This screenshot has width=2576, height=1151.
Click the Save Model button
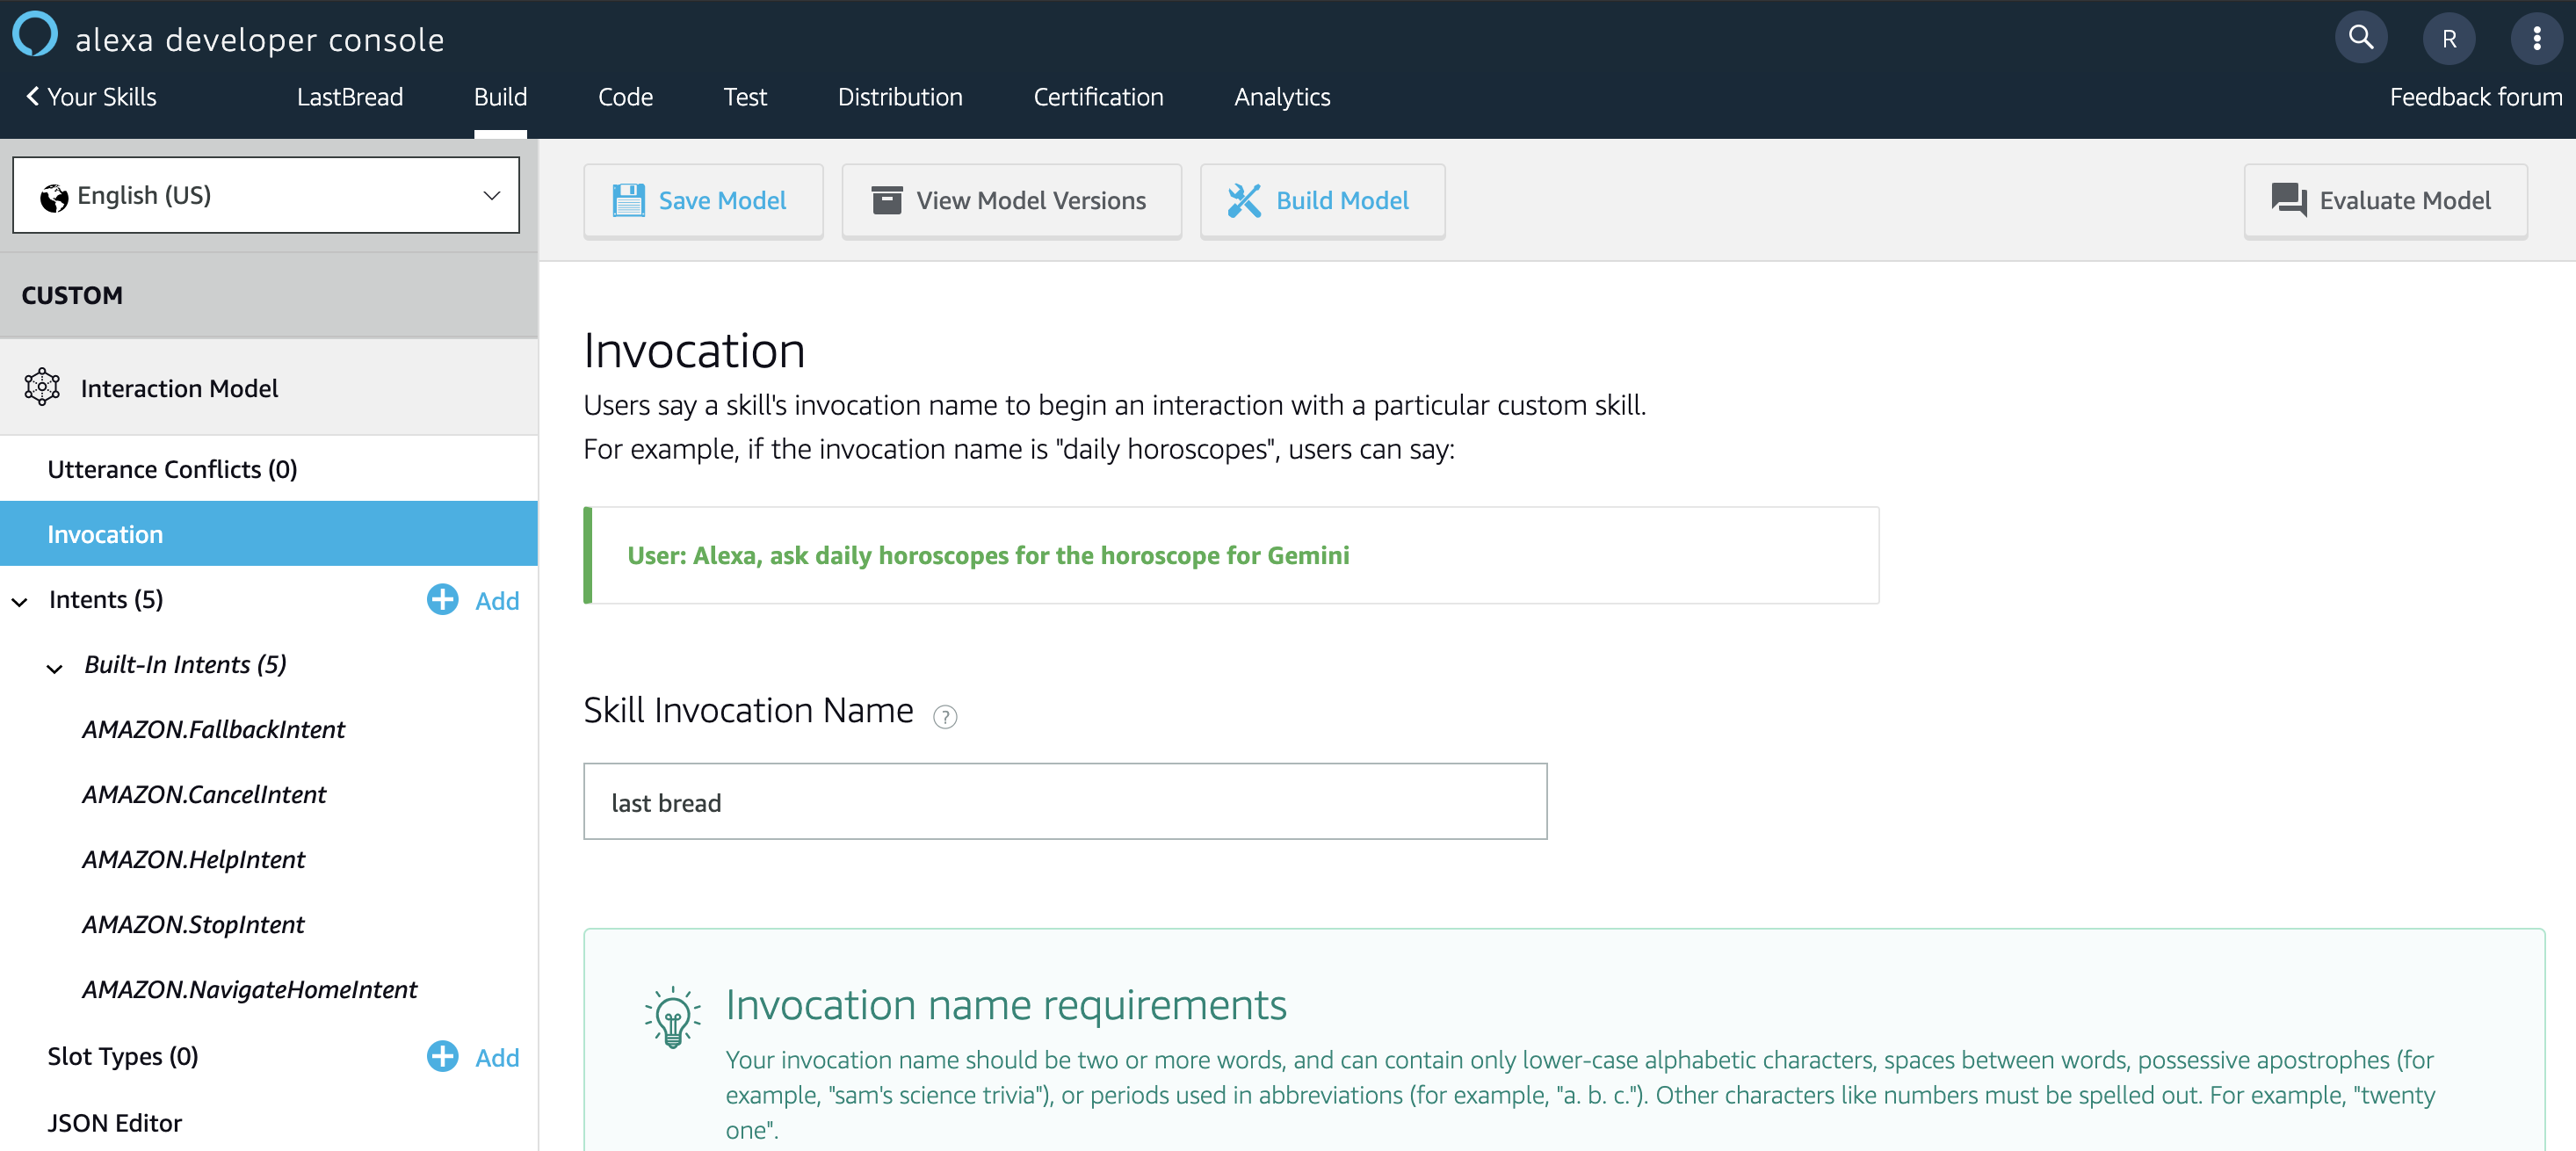(x=703, y=201)
